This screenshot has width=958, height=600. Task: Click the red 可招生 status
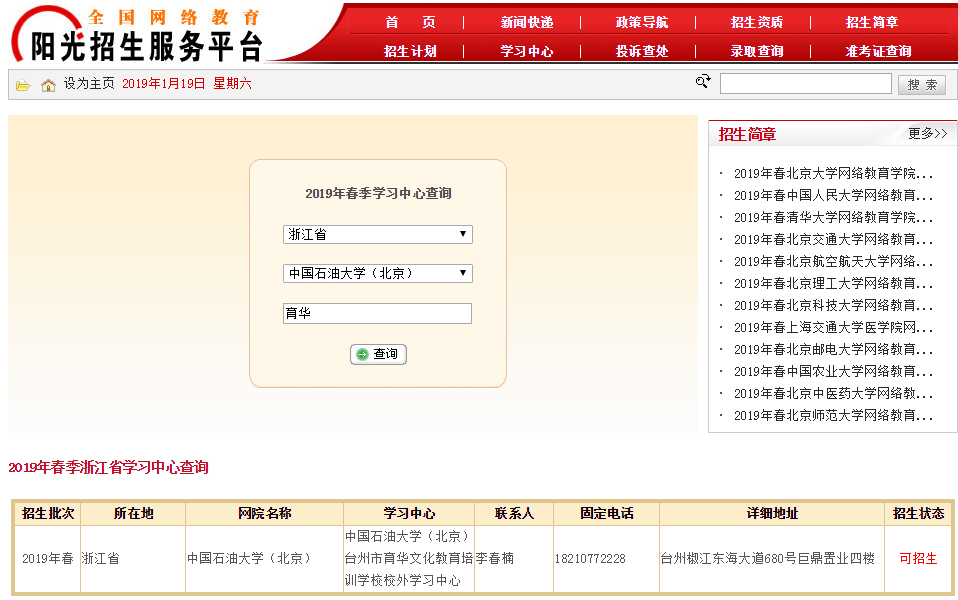[918, 558]
